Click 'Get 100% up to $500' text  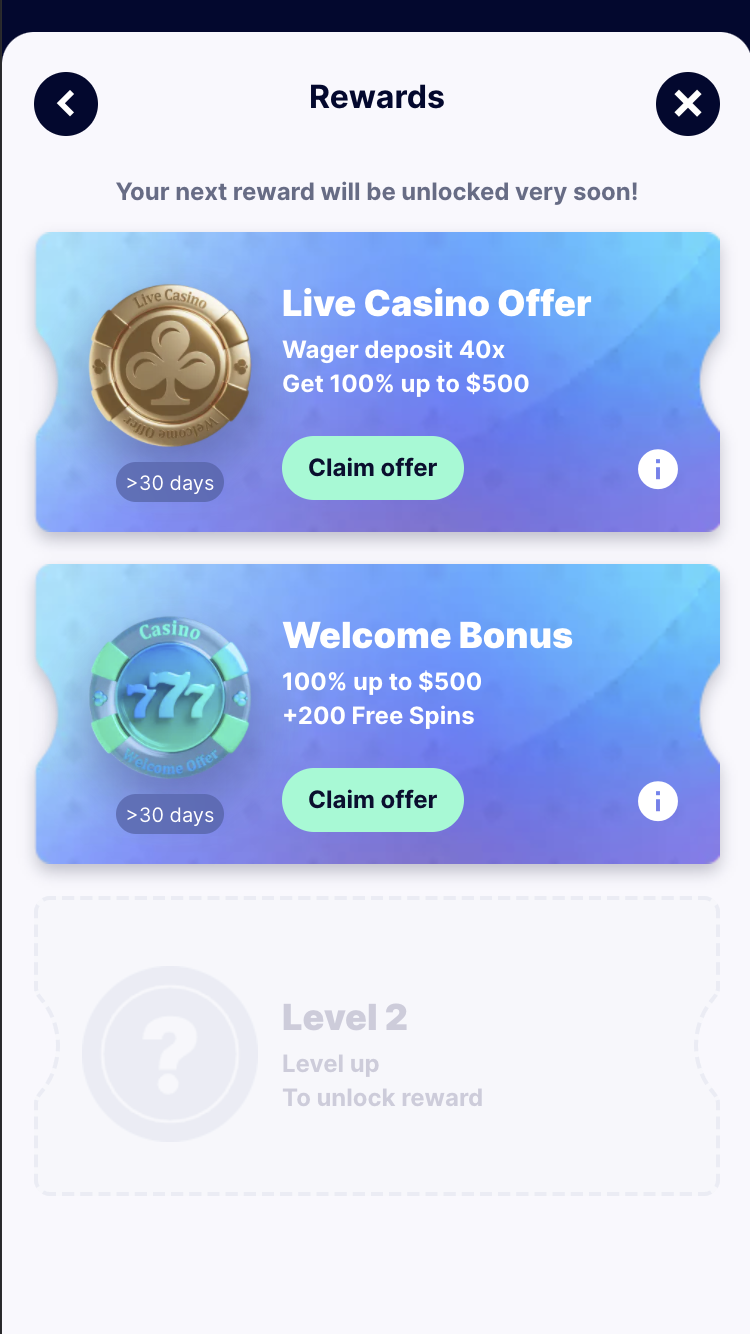[406, 384]
